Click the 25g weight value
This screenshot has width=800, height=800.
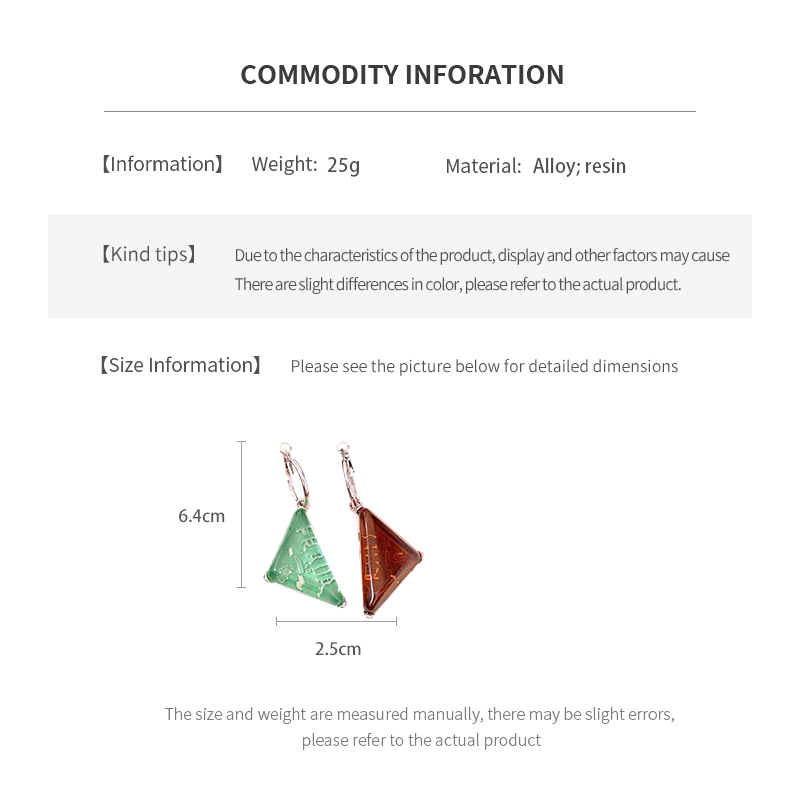[x=343, y=164]
